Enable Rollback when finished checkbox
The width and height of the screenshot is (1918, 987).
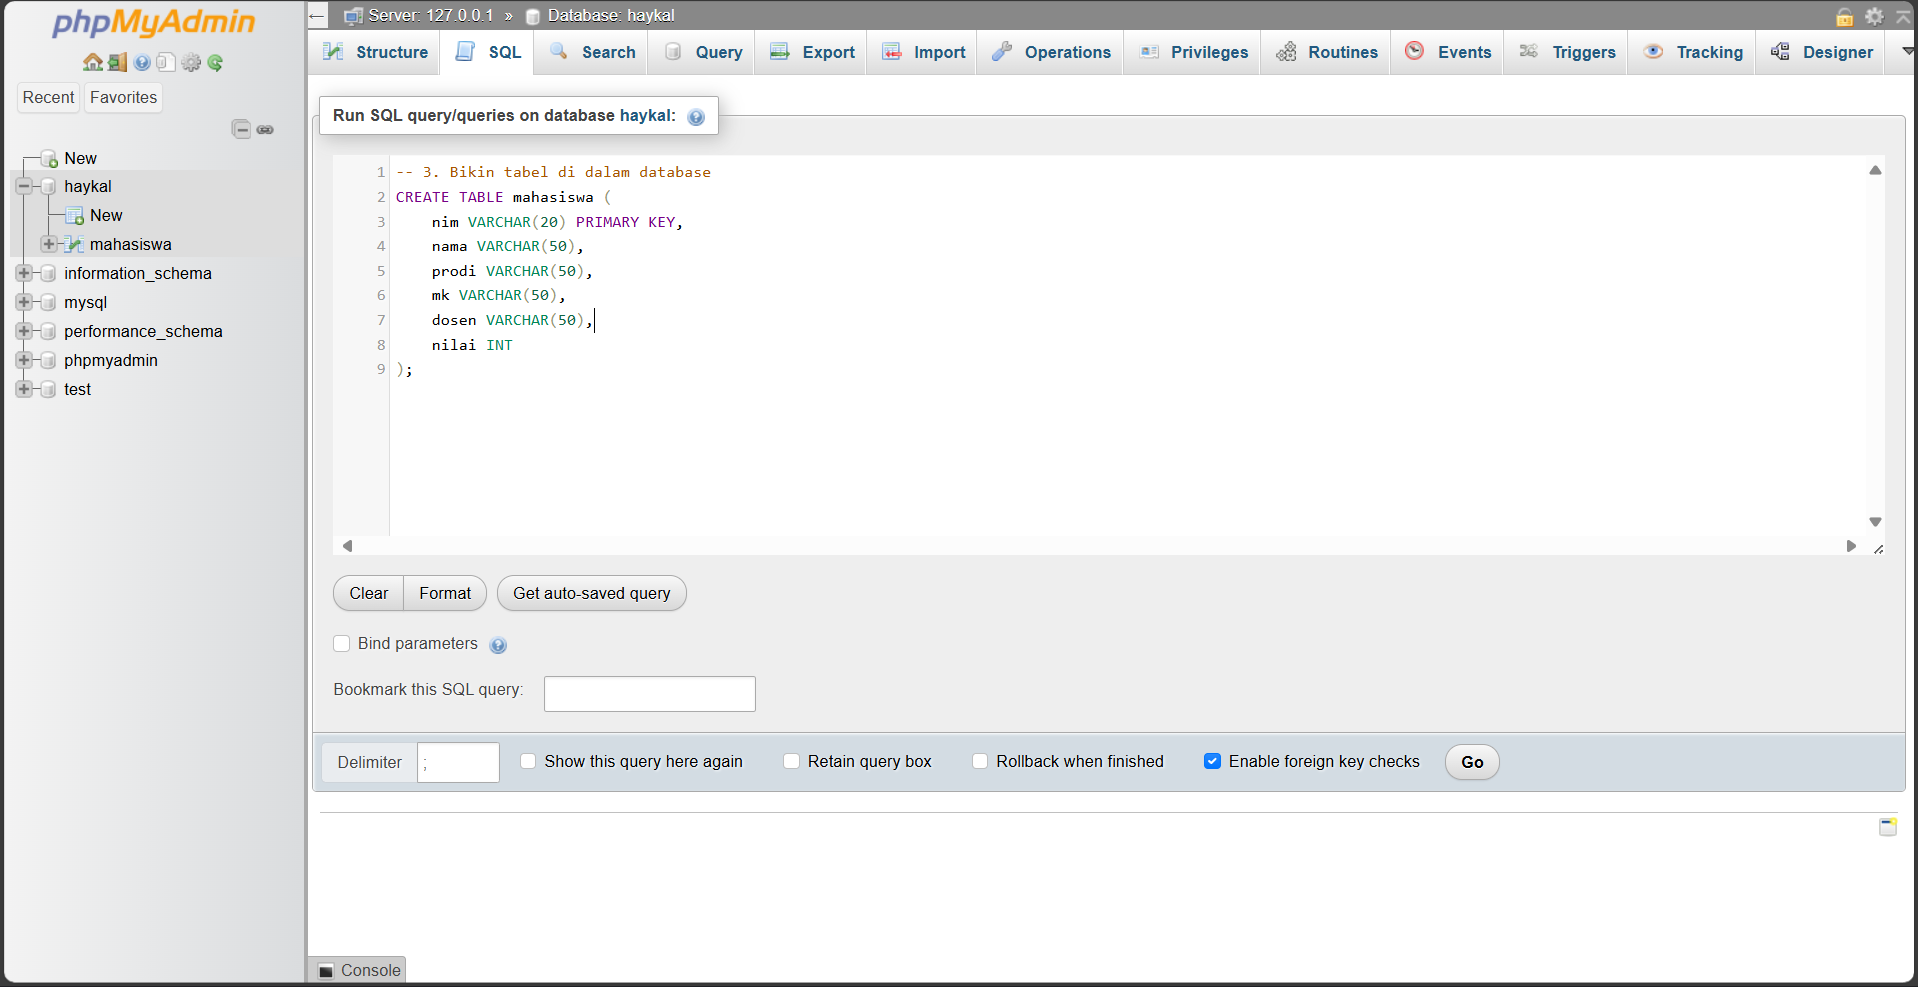point(980,761)
